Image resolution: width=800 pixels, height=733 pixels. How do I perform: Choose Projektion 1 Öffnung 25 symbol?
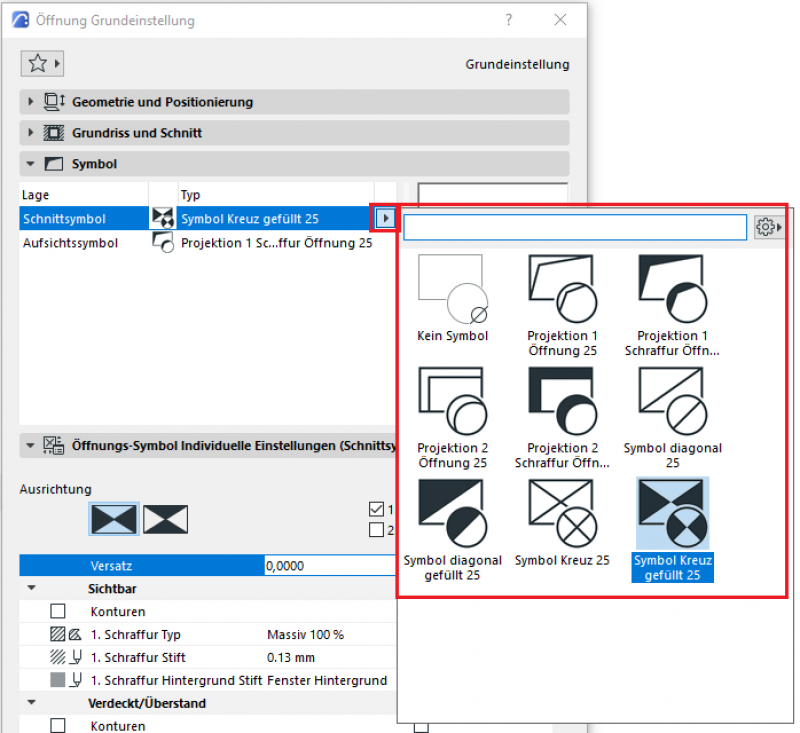pyautogui.click(x=562, y=297)
